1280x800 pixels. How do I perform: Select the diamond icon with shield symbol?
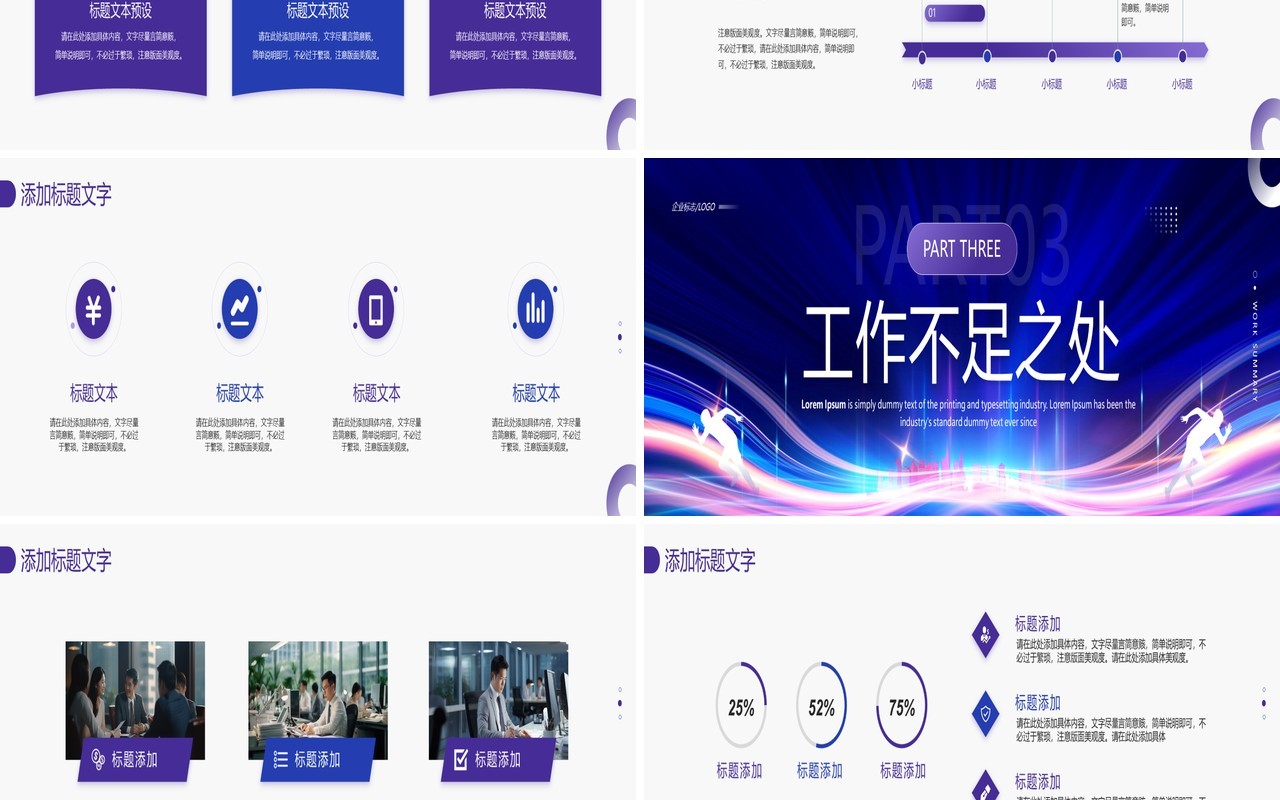986,714
